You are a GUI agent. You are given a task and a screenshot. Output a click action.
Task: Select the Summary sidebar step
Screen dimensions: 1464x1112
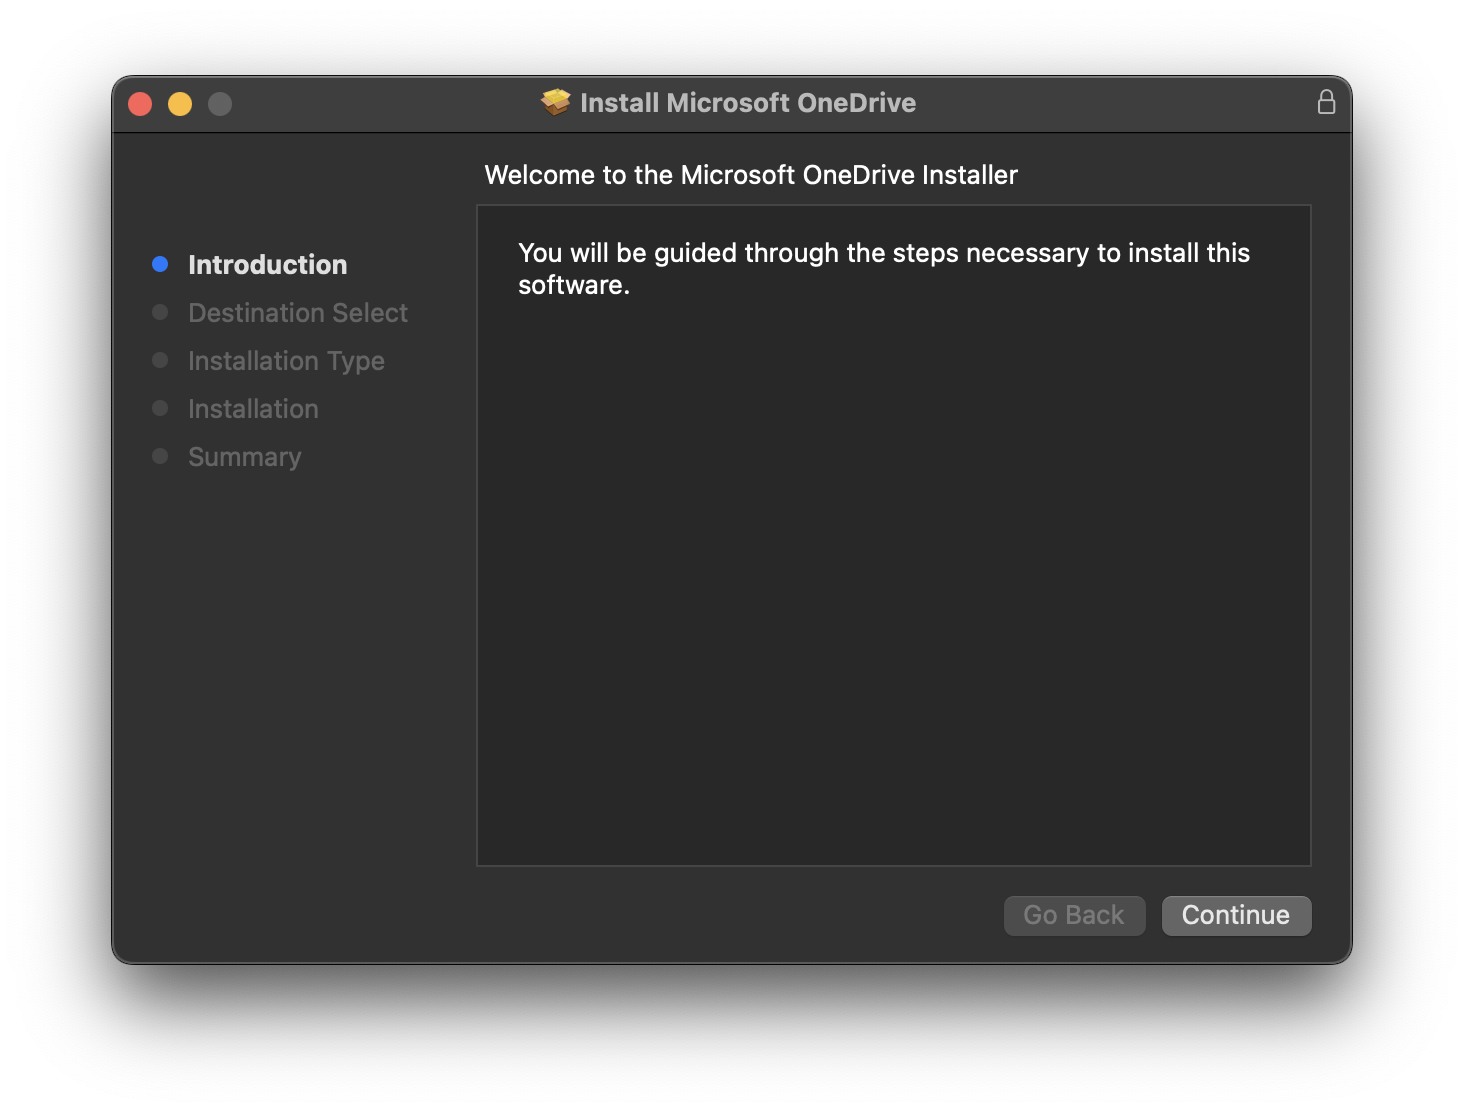pos(244,456)
